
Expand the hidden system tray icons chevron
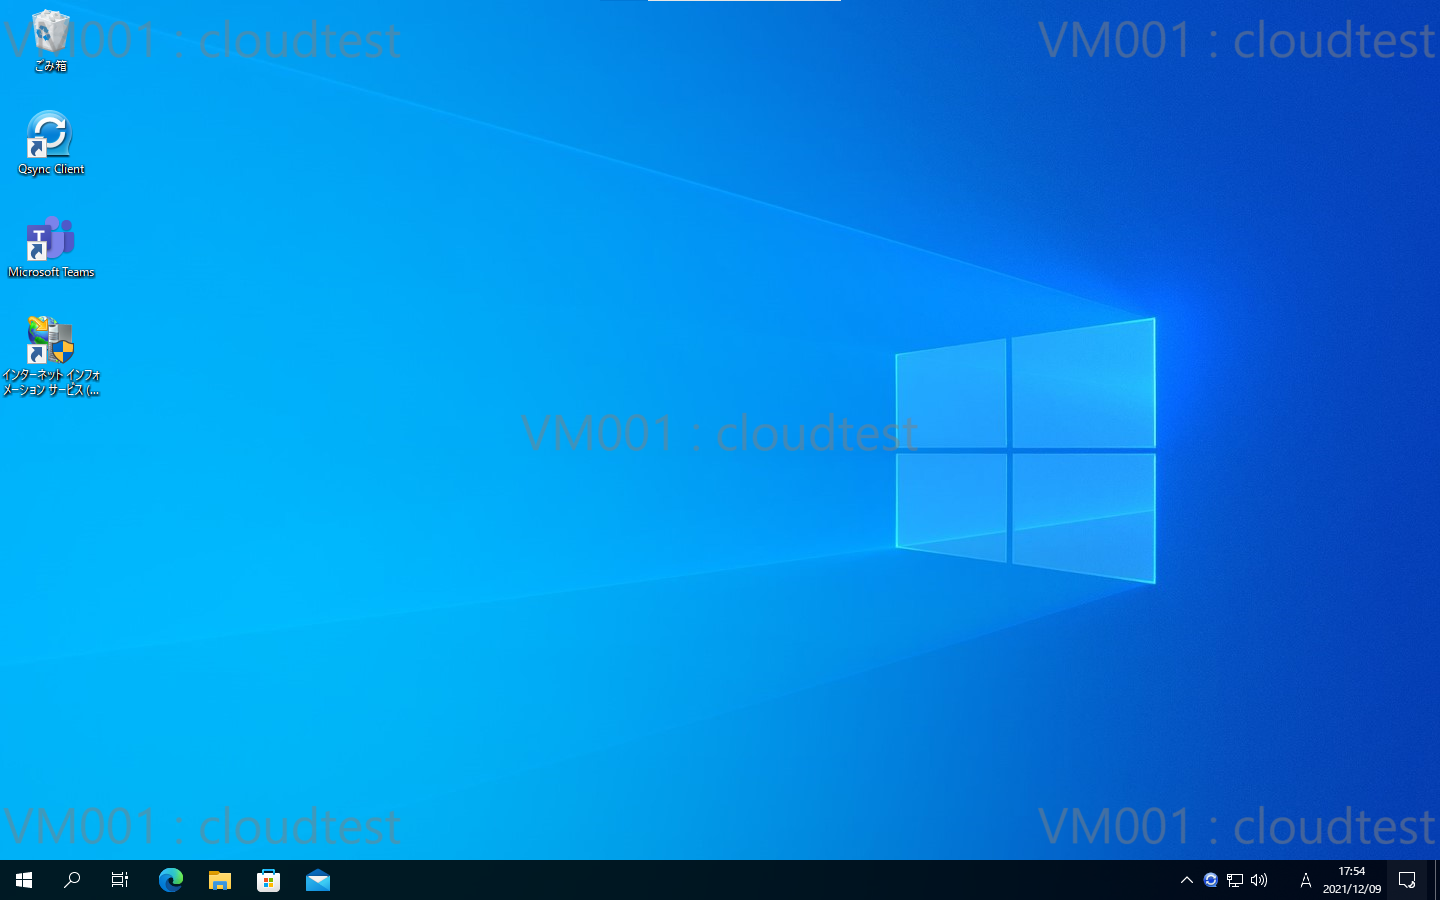(1187, 880)
